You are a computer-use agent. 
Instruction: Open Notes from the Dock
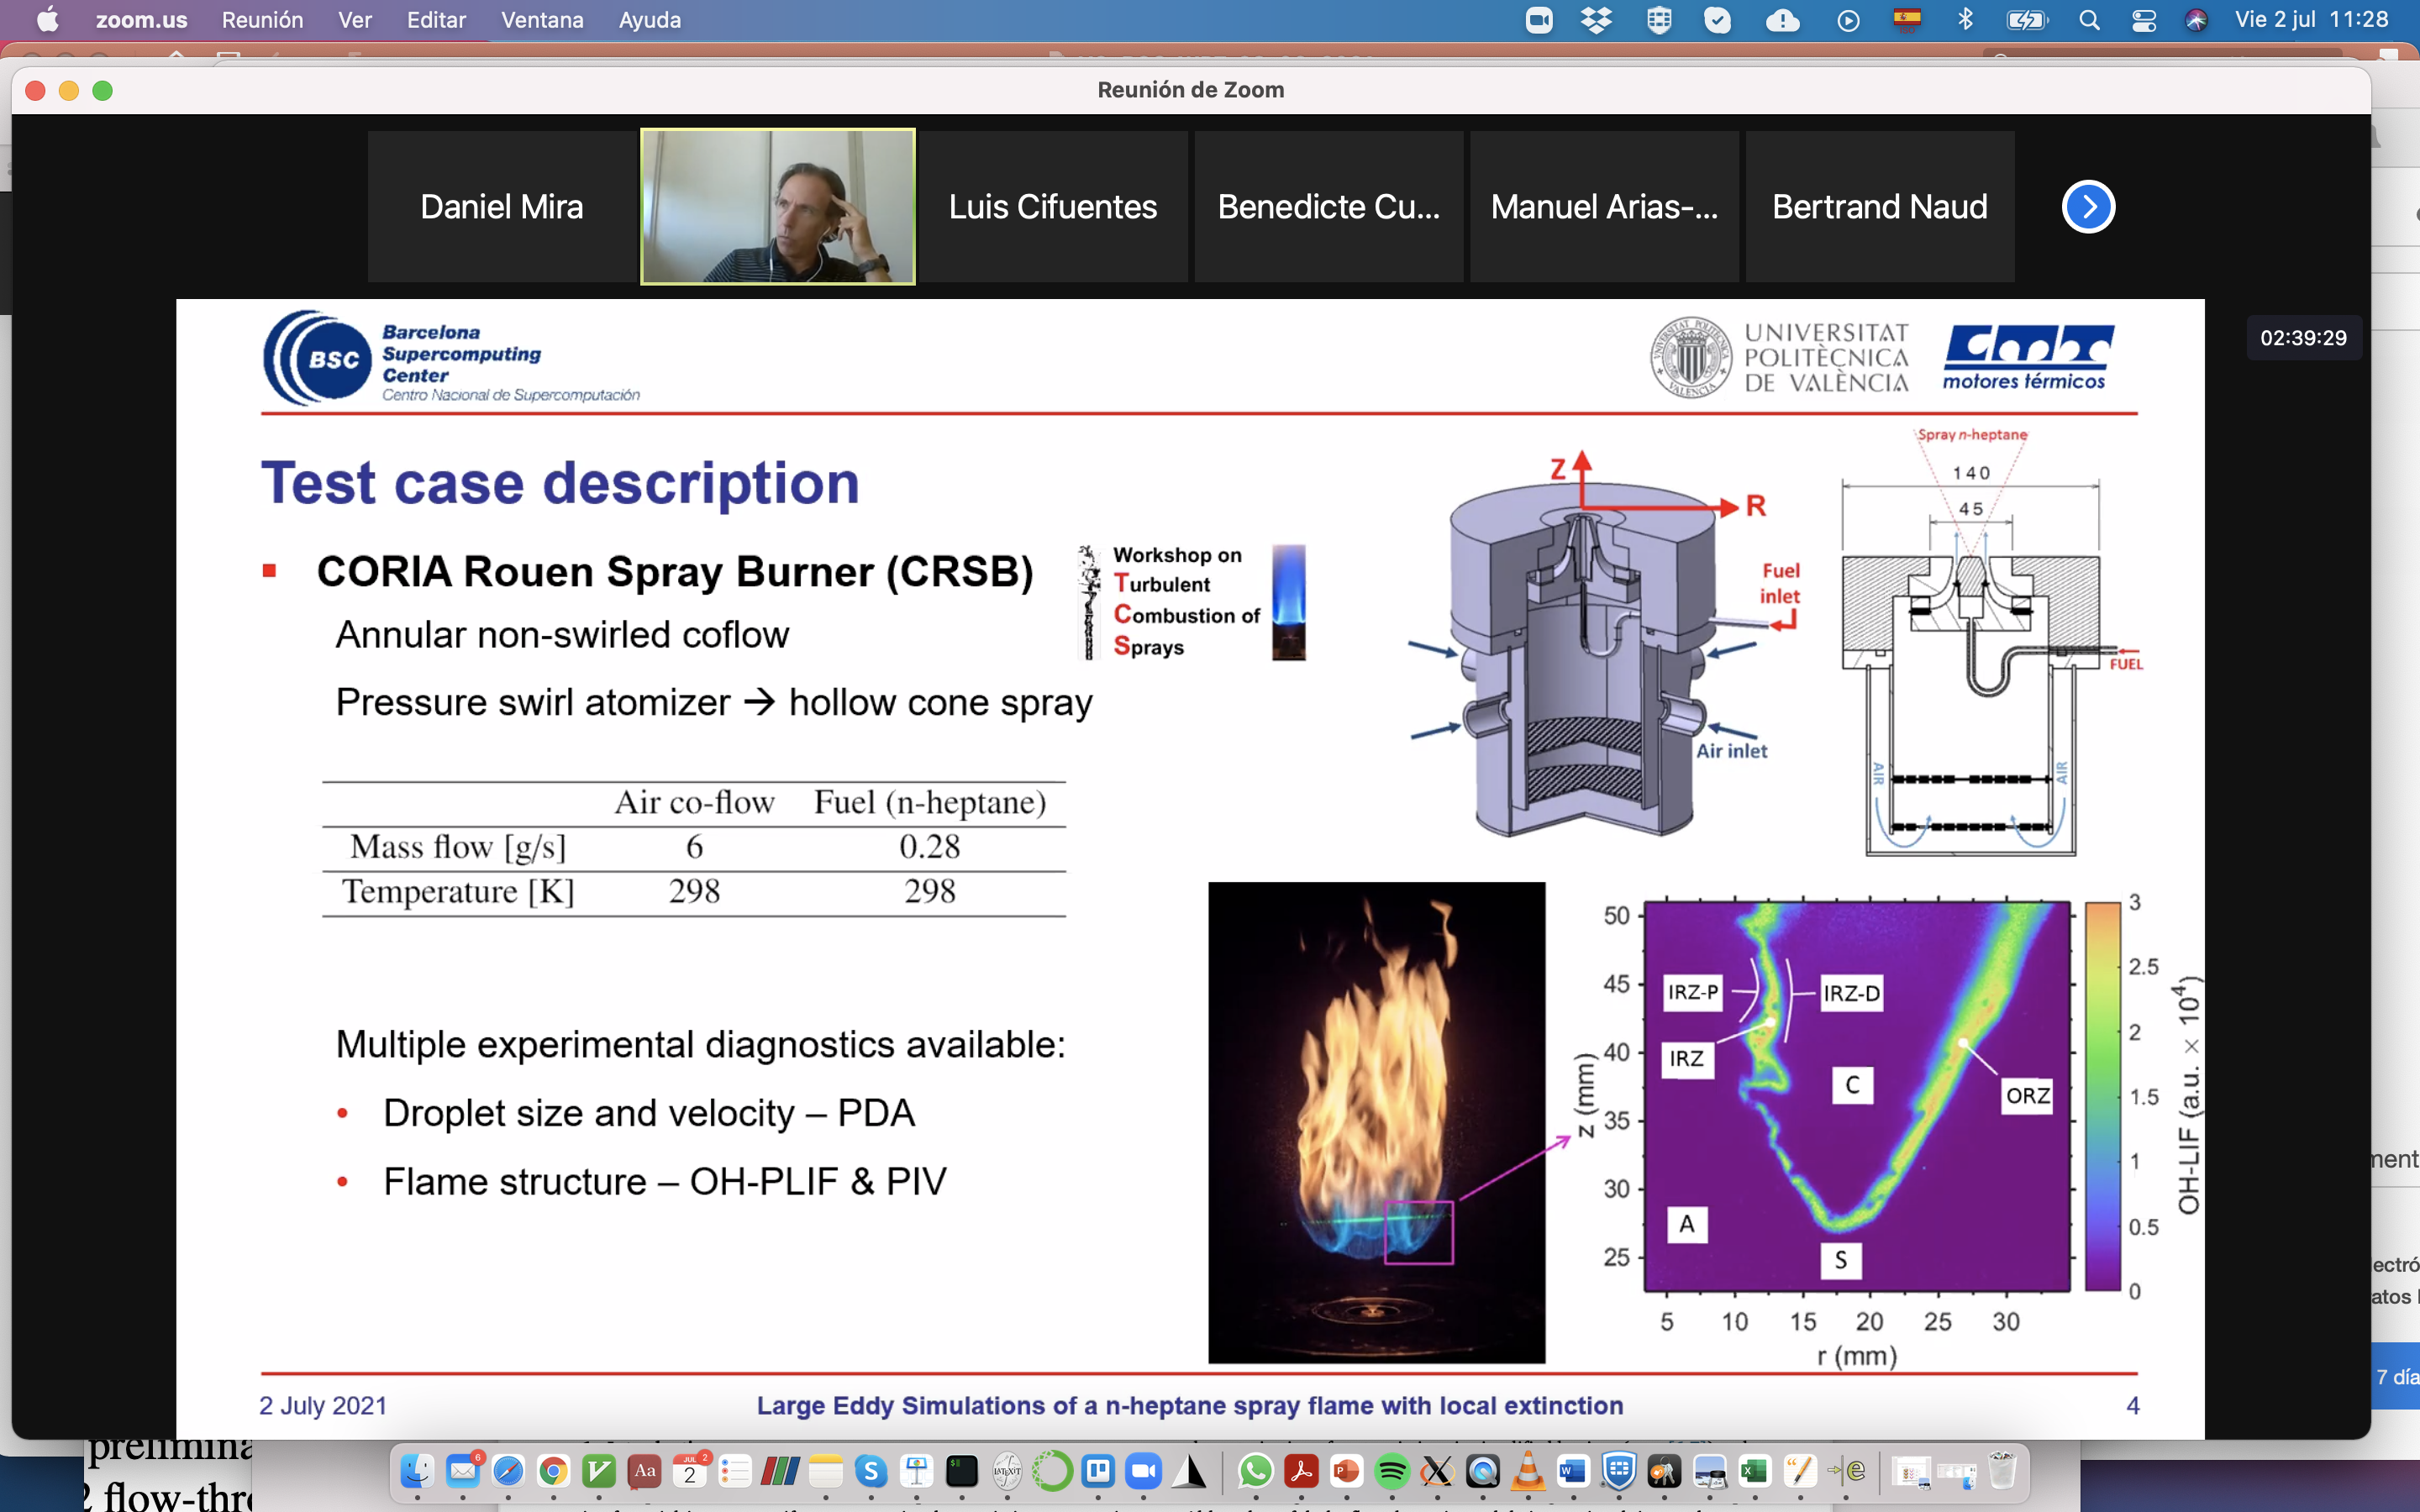click(x=826, y=1471)
